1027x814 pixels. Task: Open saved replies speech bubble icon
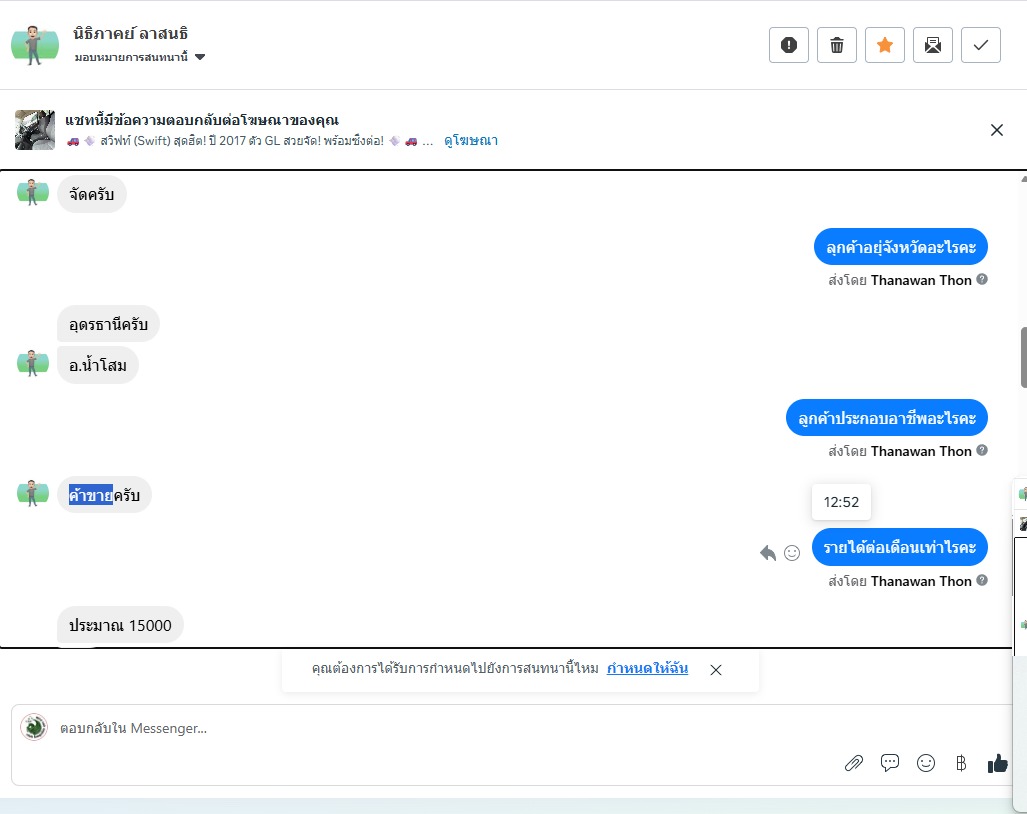[890, 763]
